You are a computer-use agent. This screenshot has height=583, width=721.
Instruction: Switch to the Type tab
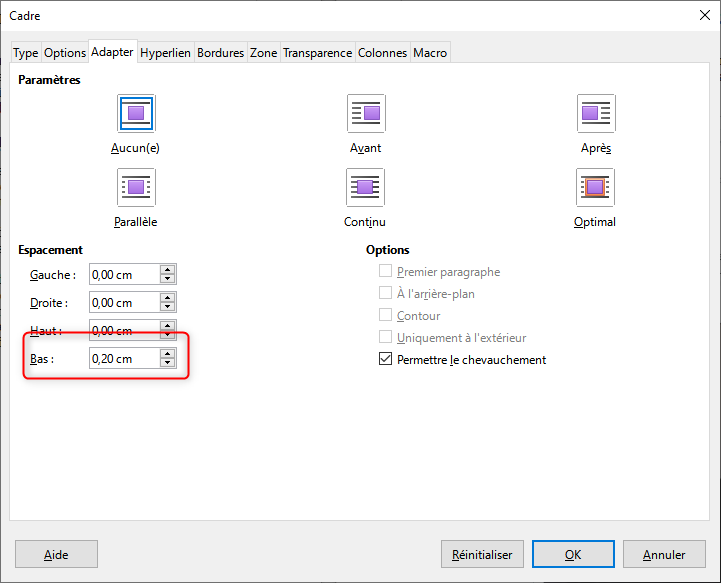(x=26, y=53)
